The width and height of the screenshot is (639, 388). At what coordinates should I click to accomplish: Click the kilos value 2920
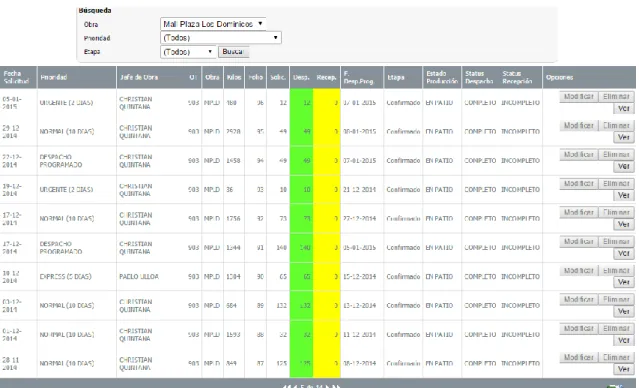233,132
